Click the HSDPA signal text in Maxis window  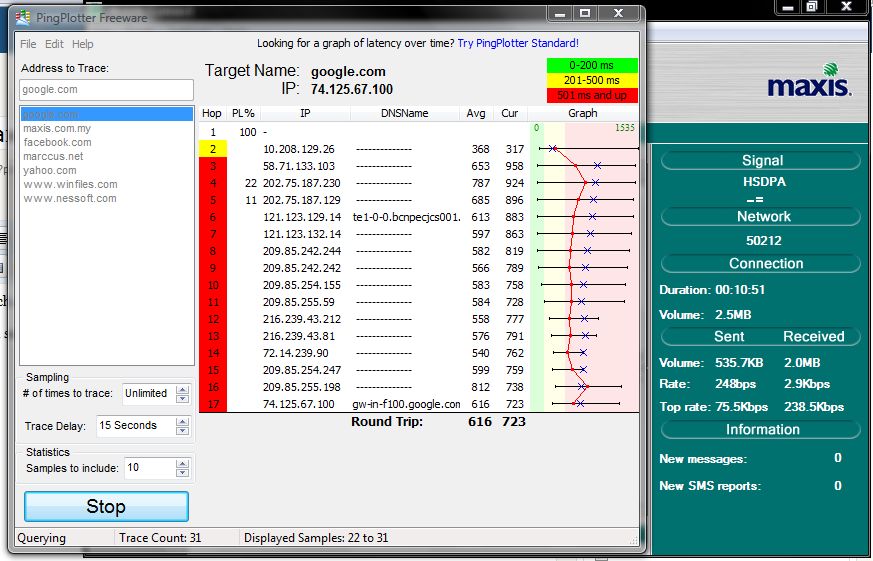coord(764,181)
